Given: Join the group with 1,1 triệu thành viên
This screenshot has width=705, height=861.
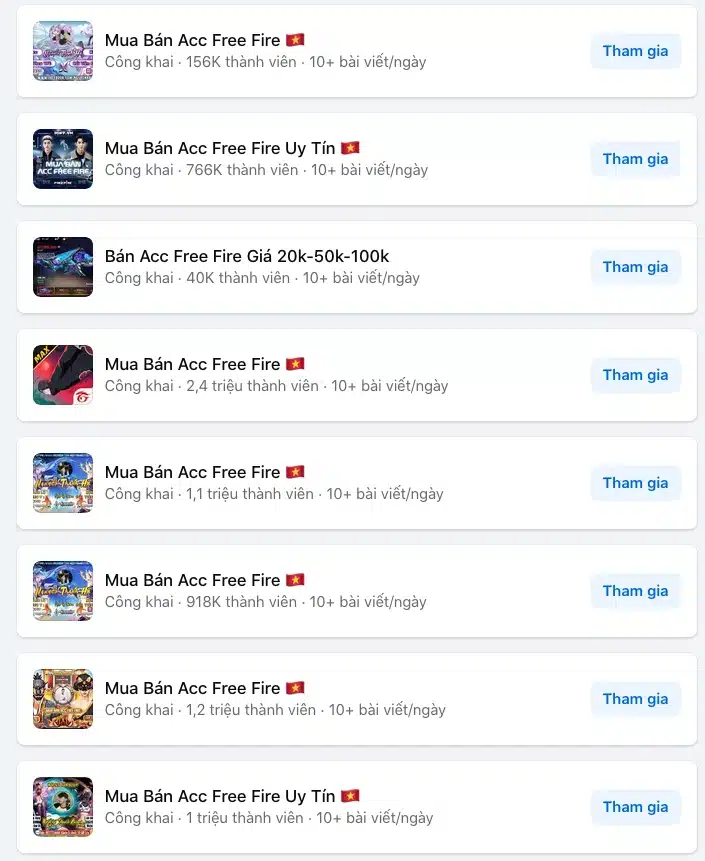Looking at the screenshot, I should [x=635, y=483].
